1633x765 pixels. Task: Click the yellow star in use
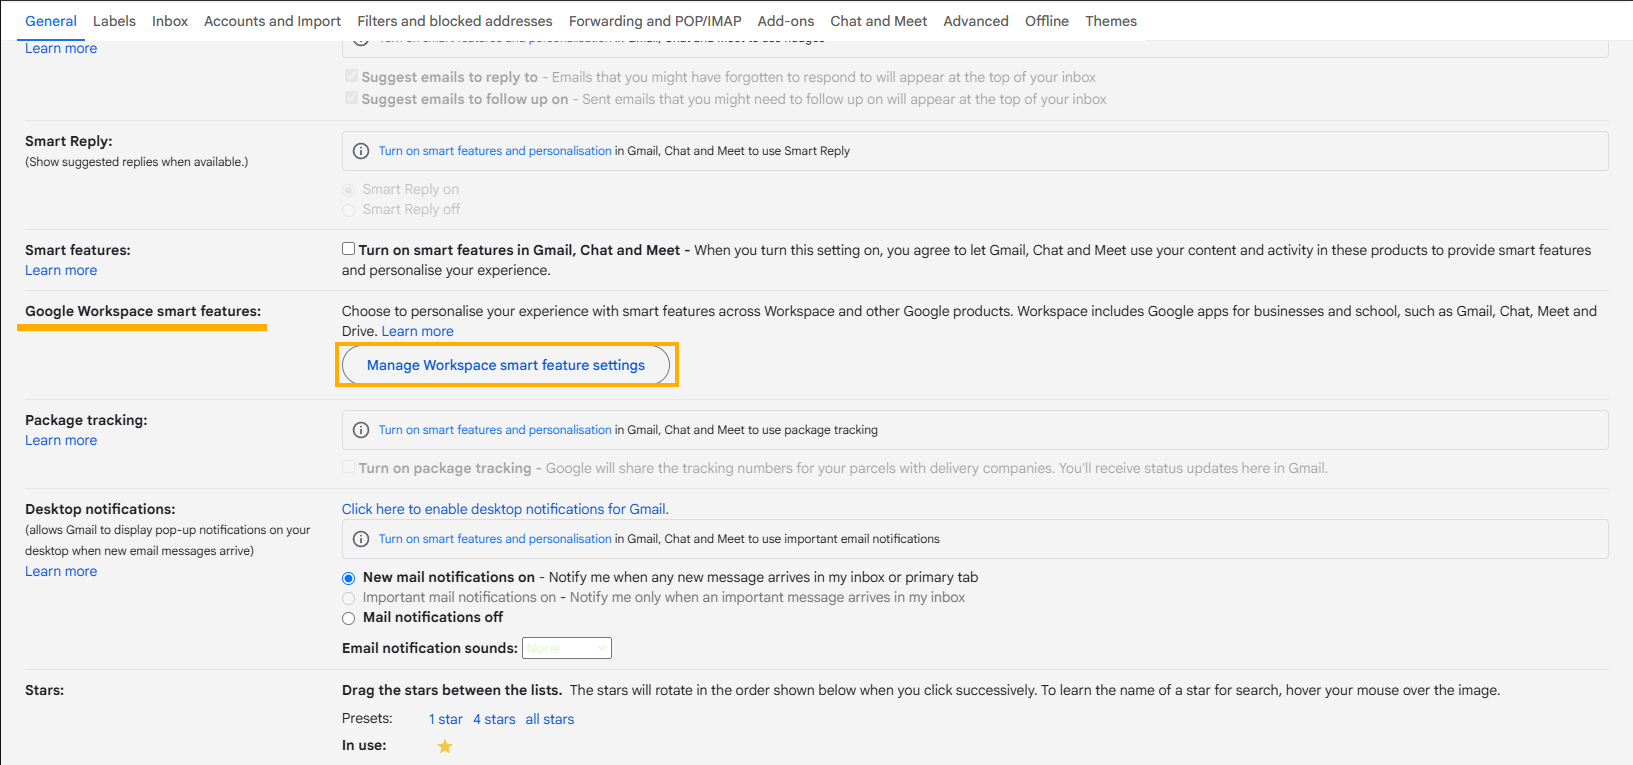(x=445, y=746)
